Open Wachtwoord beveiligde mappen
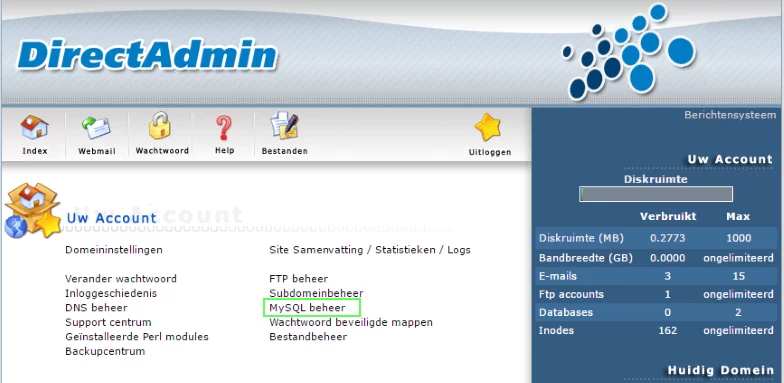 [351, 322]
